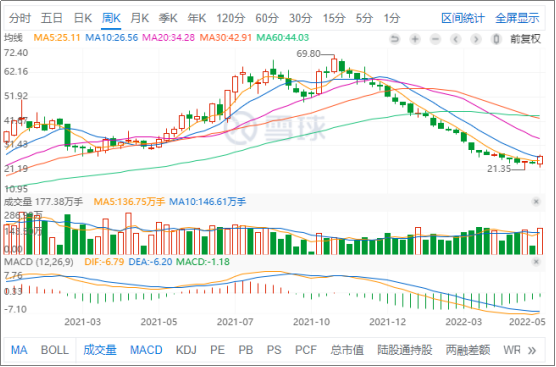
Task: Shift chart right with next arrow
Action: point(477,39)
